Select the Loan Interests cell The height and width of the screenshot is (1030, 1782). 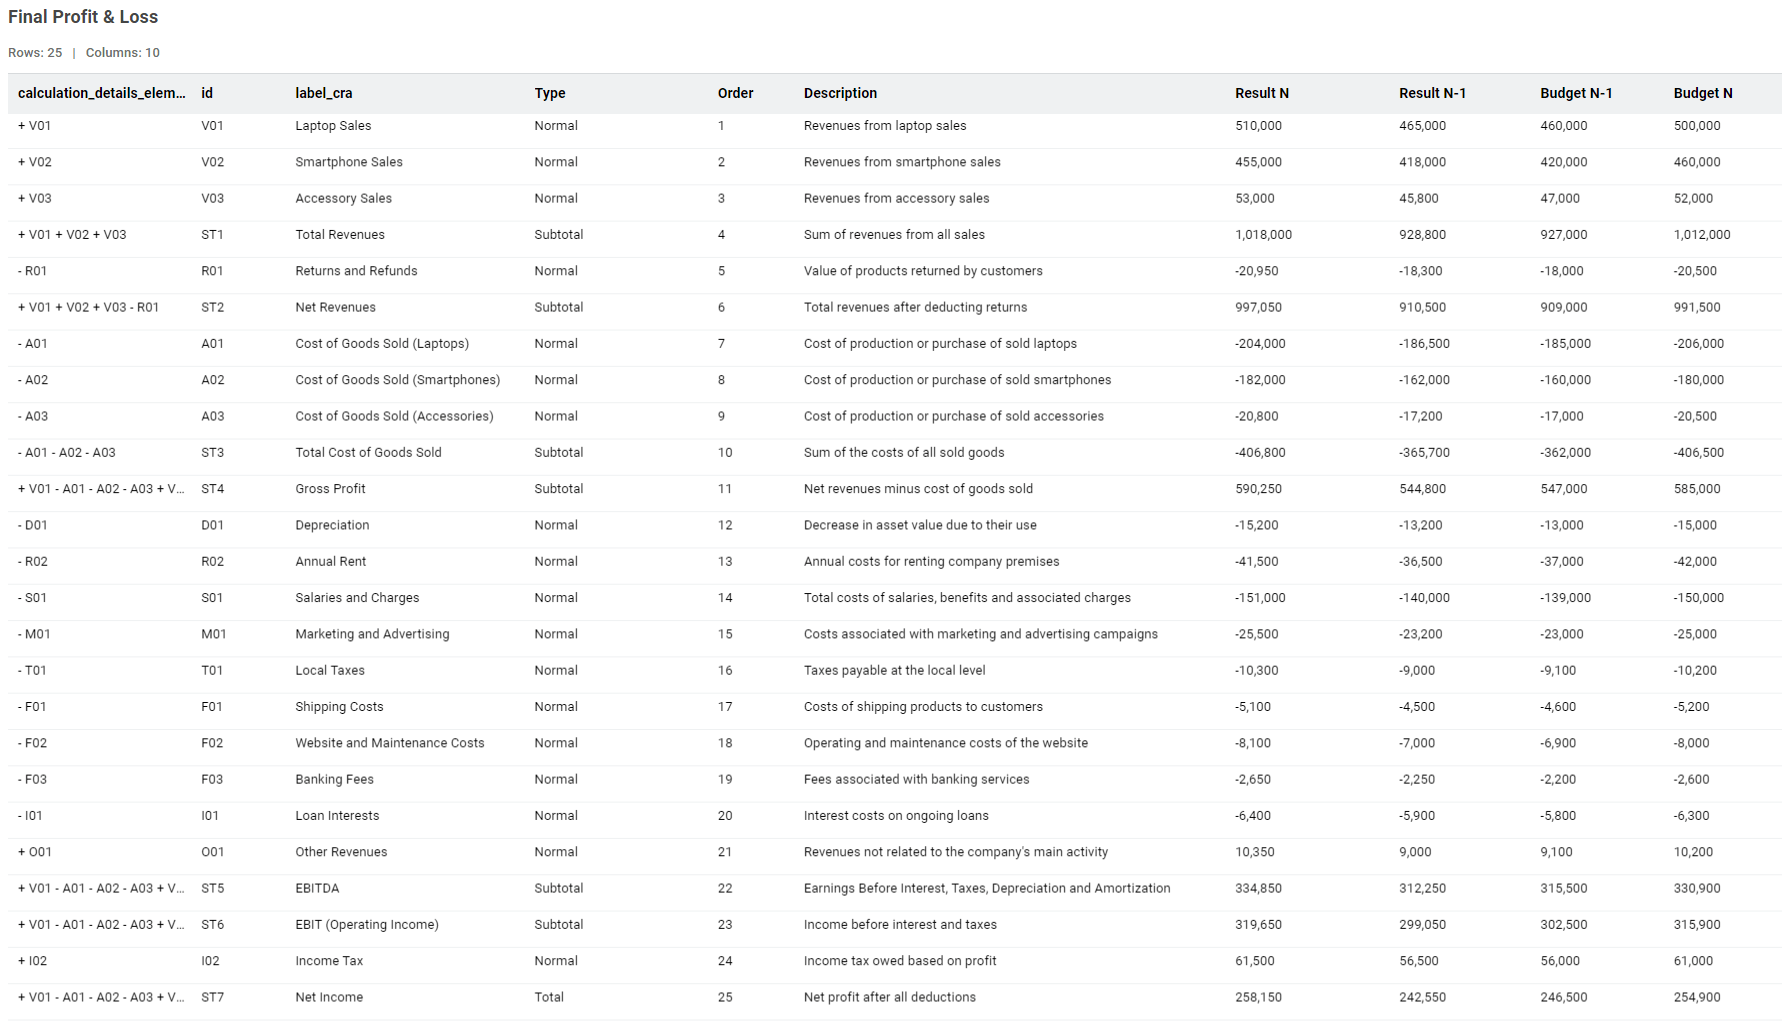(337, 816)
